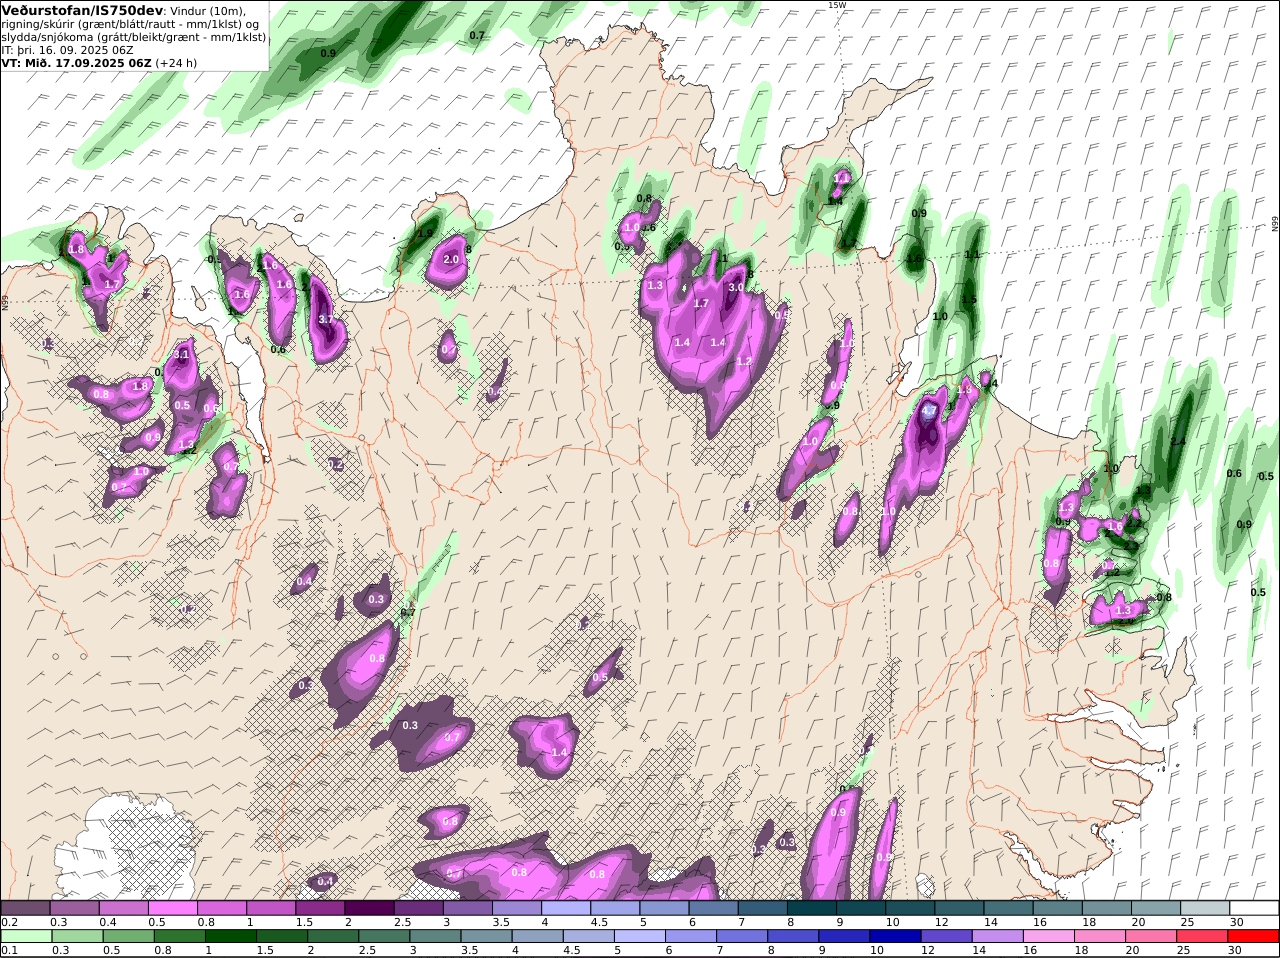Click the upper legend swatch starting at 6
Viewport: 1280px width, 958px height.
click(x=713, y=908)
